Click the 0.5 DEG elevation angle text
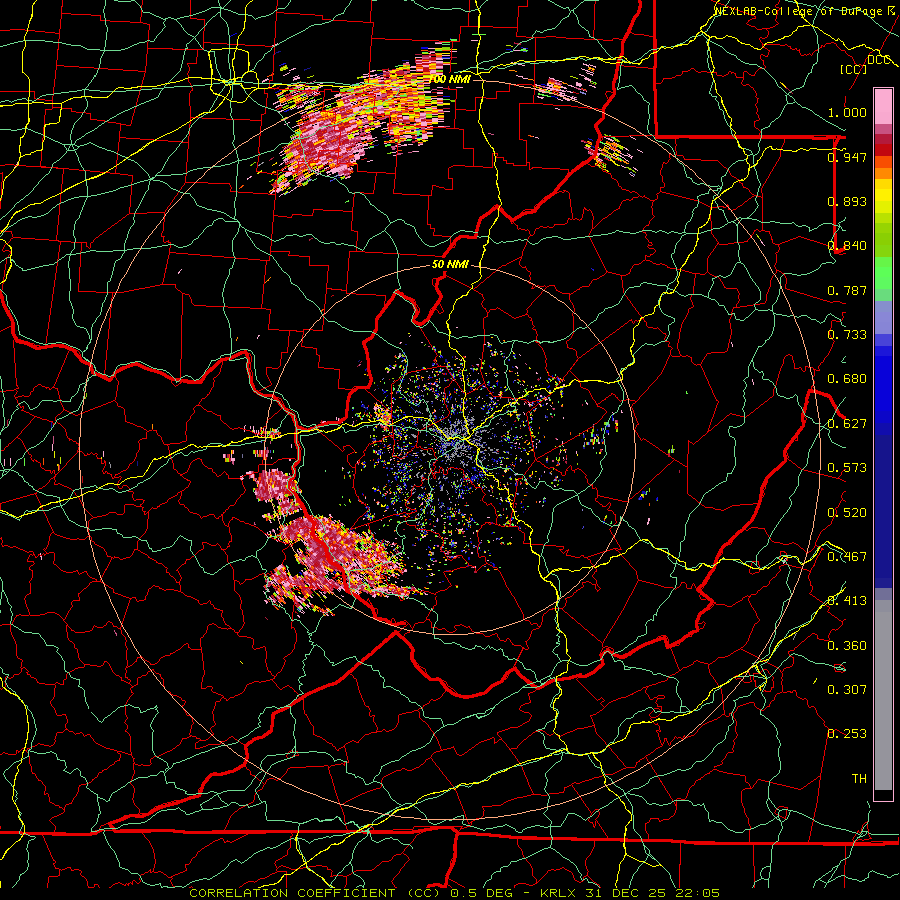 [482, 893]
